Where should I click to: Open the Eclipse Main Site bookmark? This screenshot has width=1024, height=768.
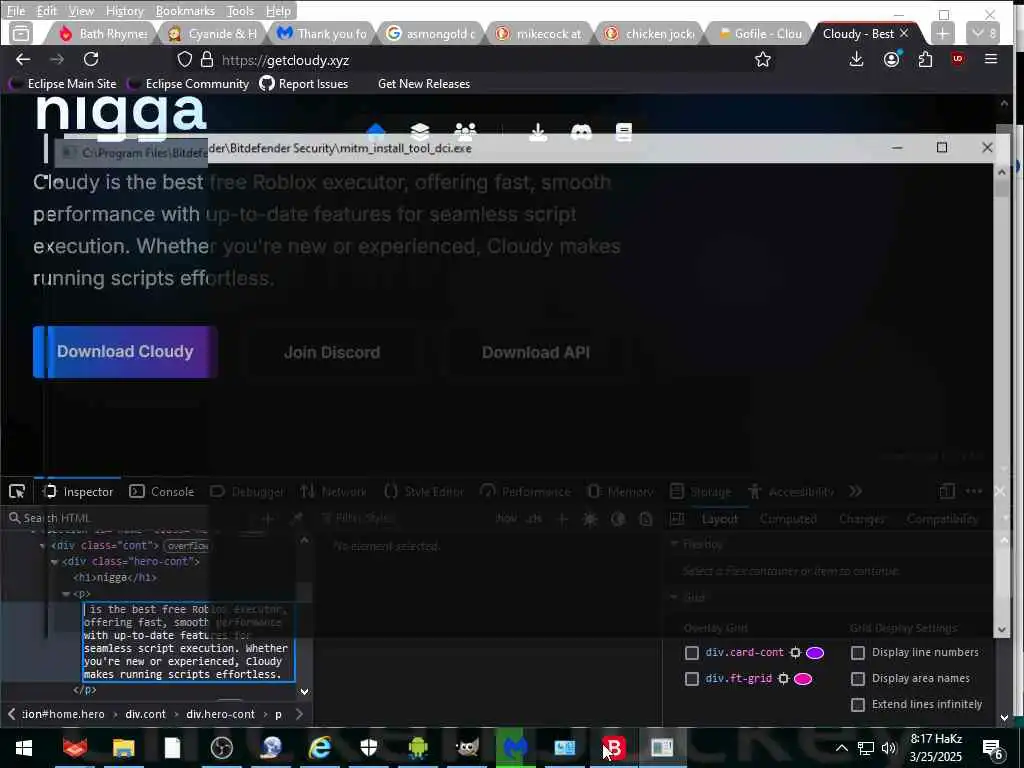63,84
